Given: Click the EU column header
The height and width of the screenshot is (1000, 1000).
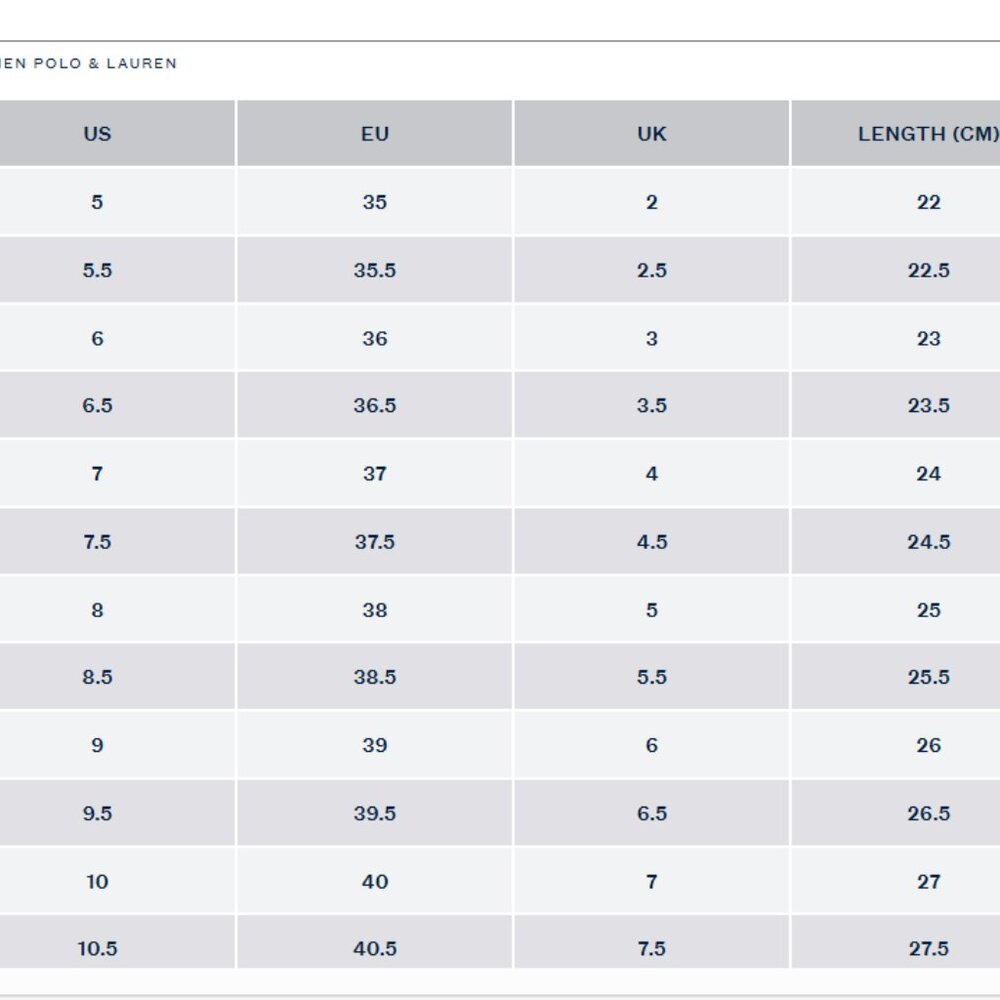Looking at the screenshot, I should (375, 134).
